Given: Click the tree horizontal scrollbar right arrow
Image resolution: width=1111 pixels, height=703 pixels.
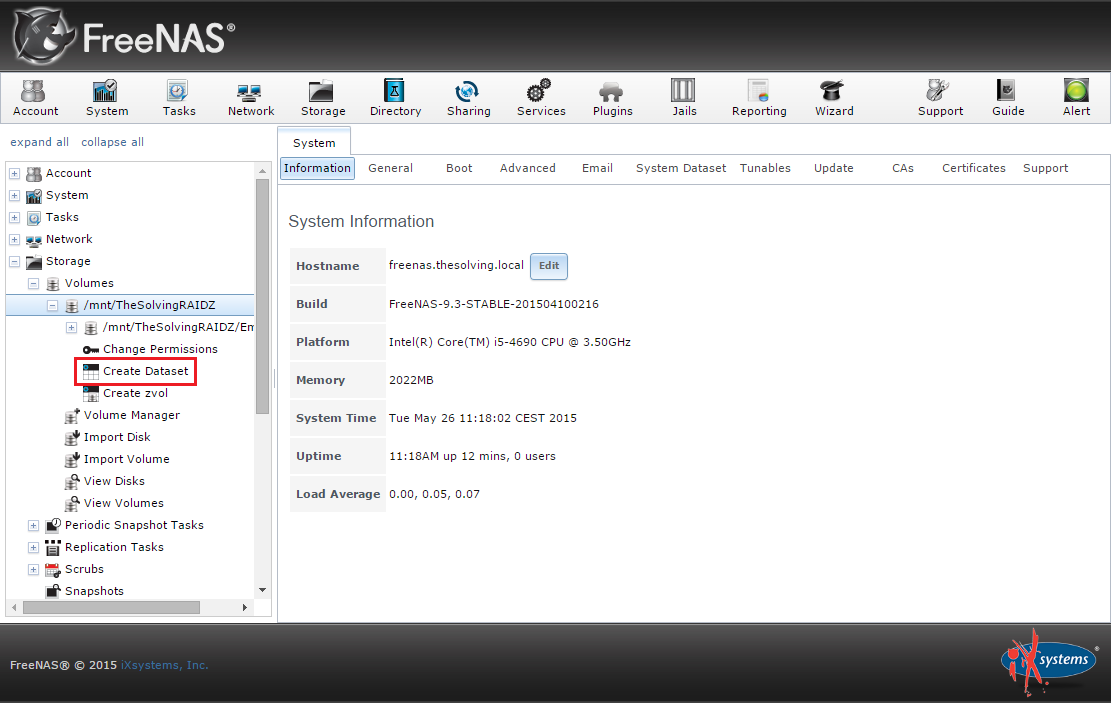Looking at the screenshot, I should [245, 607].
